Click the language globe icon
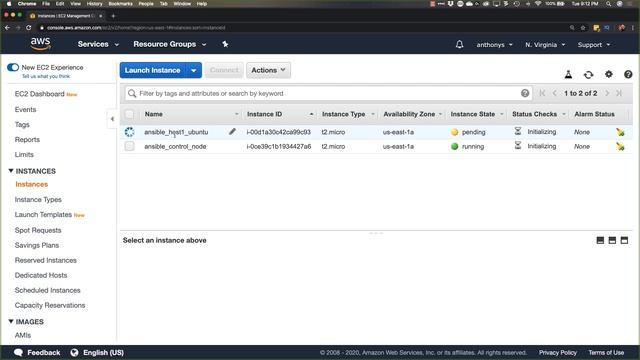This screenshot has height=360, width=640. pyautogui.click(x=74, y=352)
